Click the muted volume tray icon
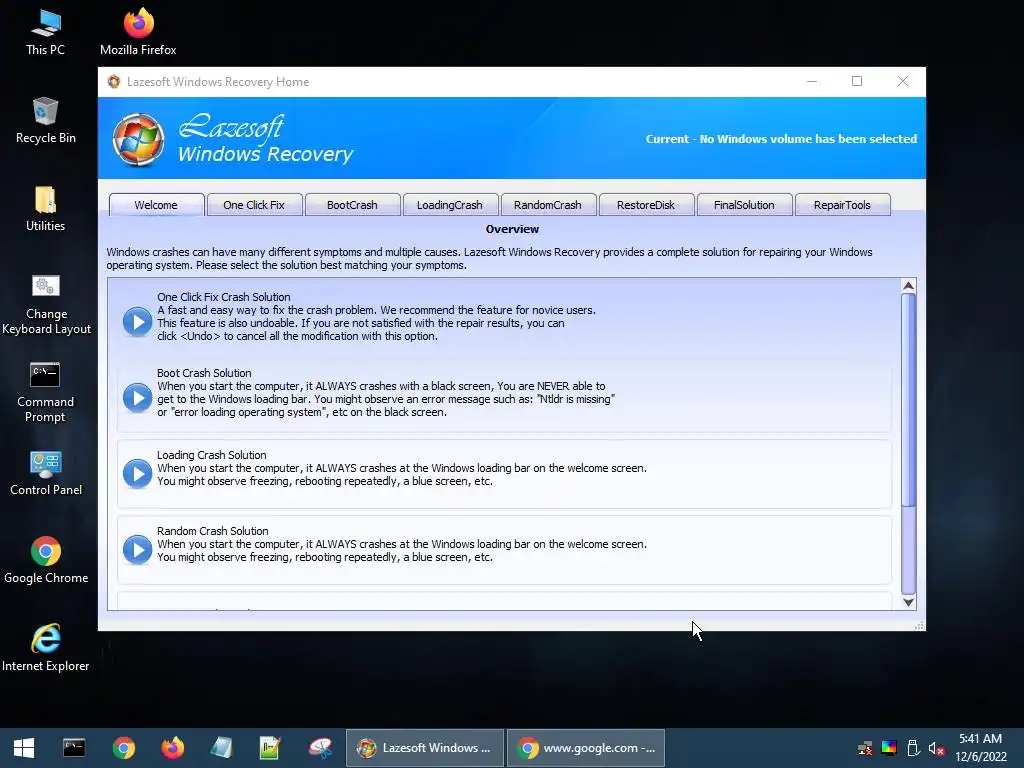The image size is (1024, 768). tap(936, 748)
